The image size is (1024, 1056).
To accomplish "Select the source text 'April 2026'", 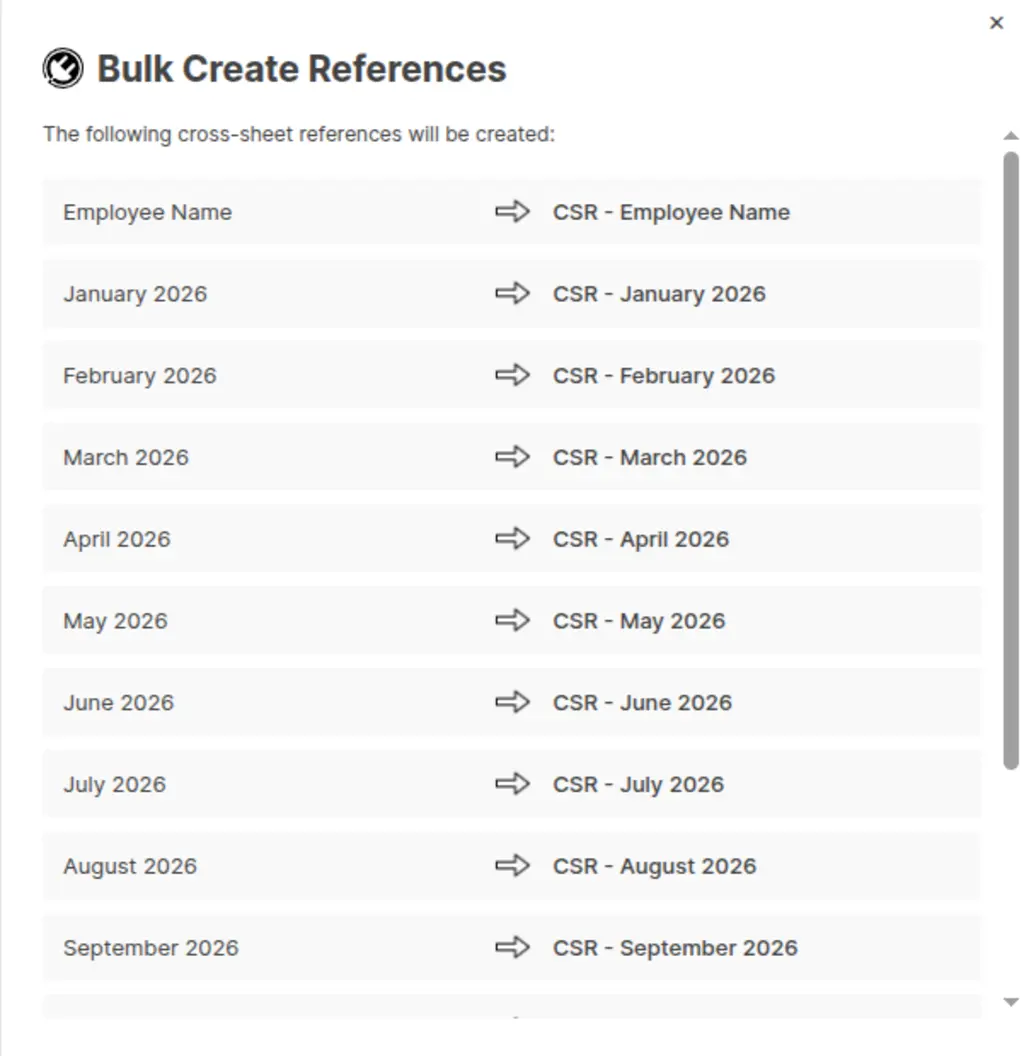I will pos(117,539).
